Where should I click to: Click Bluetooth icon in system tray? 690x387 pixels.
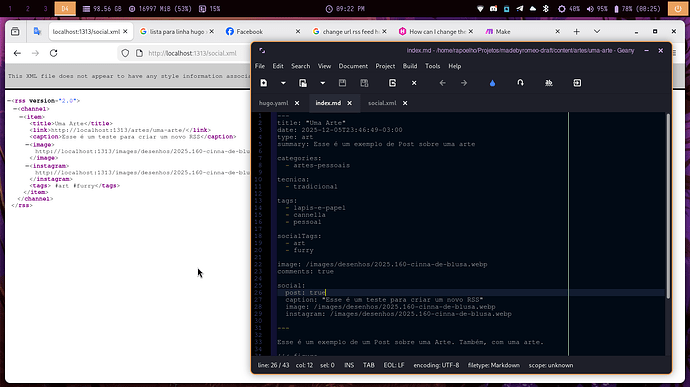coord(546,8)
